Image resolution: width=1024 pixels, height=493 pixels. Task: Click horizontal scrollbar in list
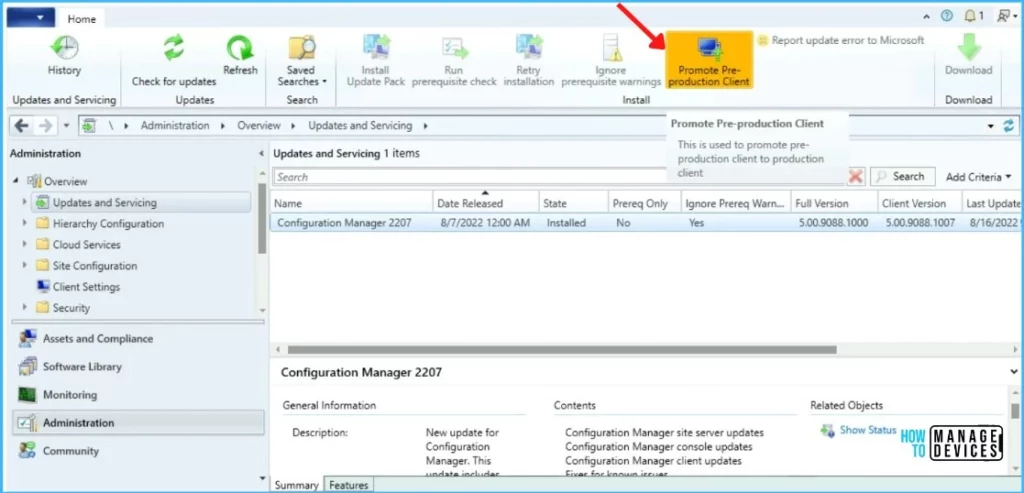(x=562, y=349)
